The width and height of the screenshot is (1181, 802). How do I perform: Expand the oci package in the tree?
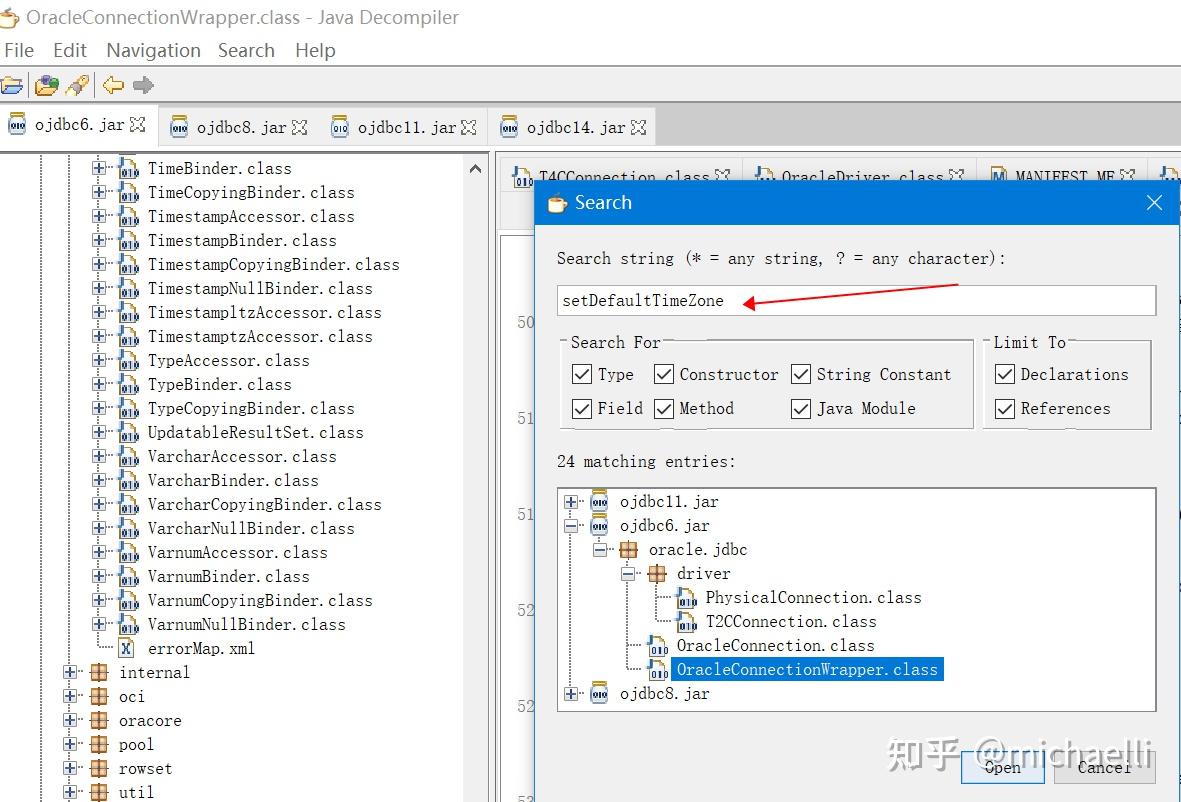coord(69,696)
